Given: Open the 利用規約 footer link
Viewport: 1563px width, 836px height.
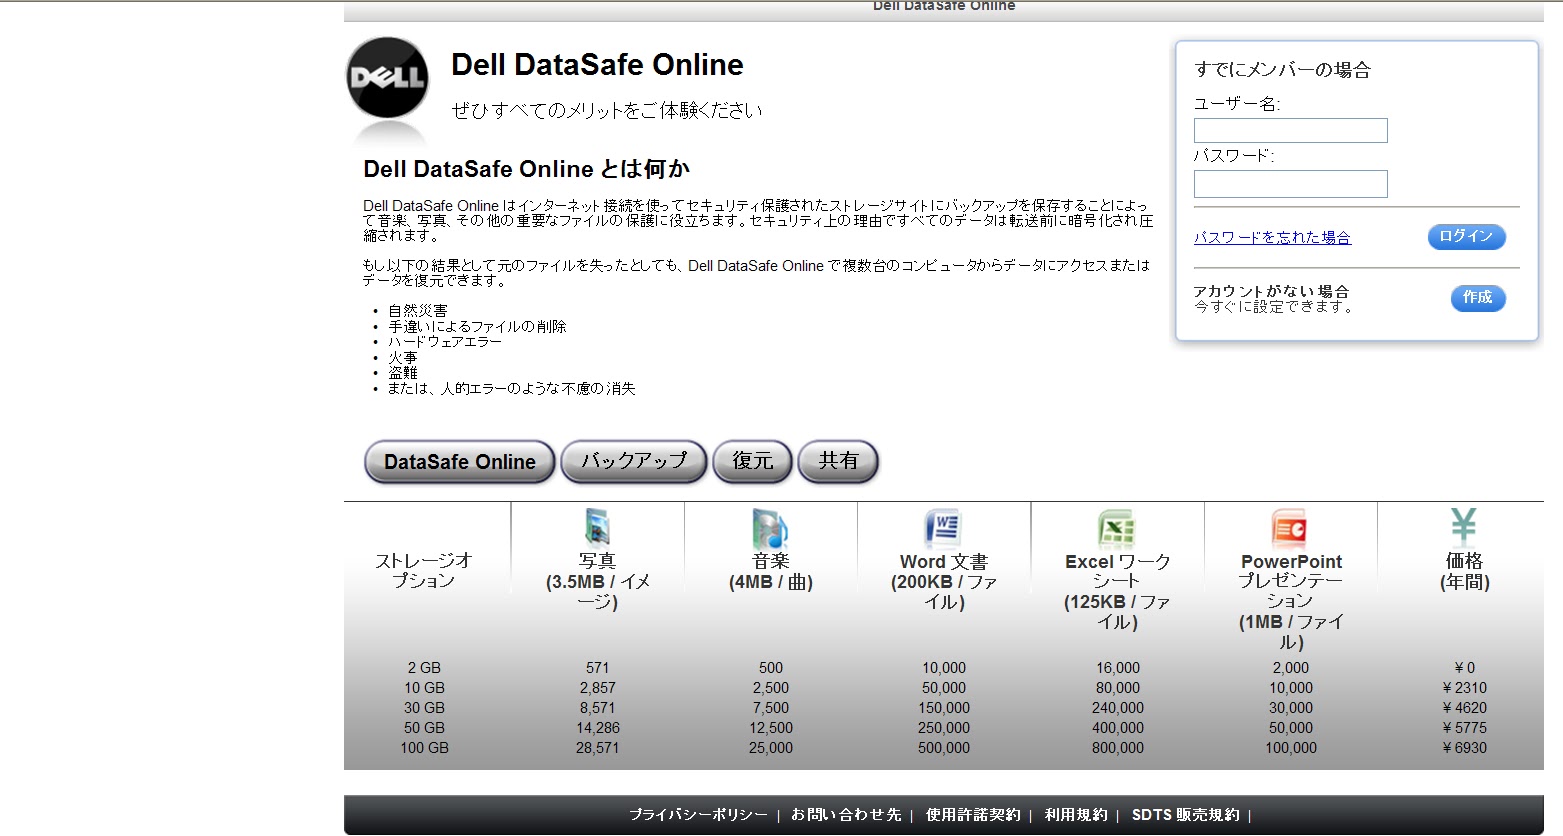Looking at the screenshot, I should 1076,815.
